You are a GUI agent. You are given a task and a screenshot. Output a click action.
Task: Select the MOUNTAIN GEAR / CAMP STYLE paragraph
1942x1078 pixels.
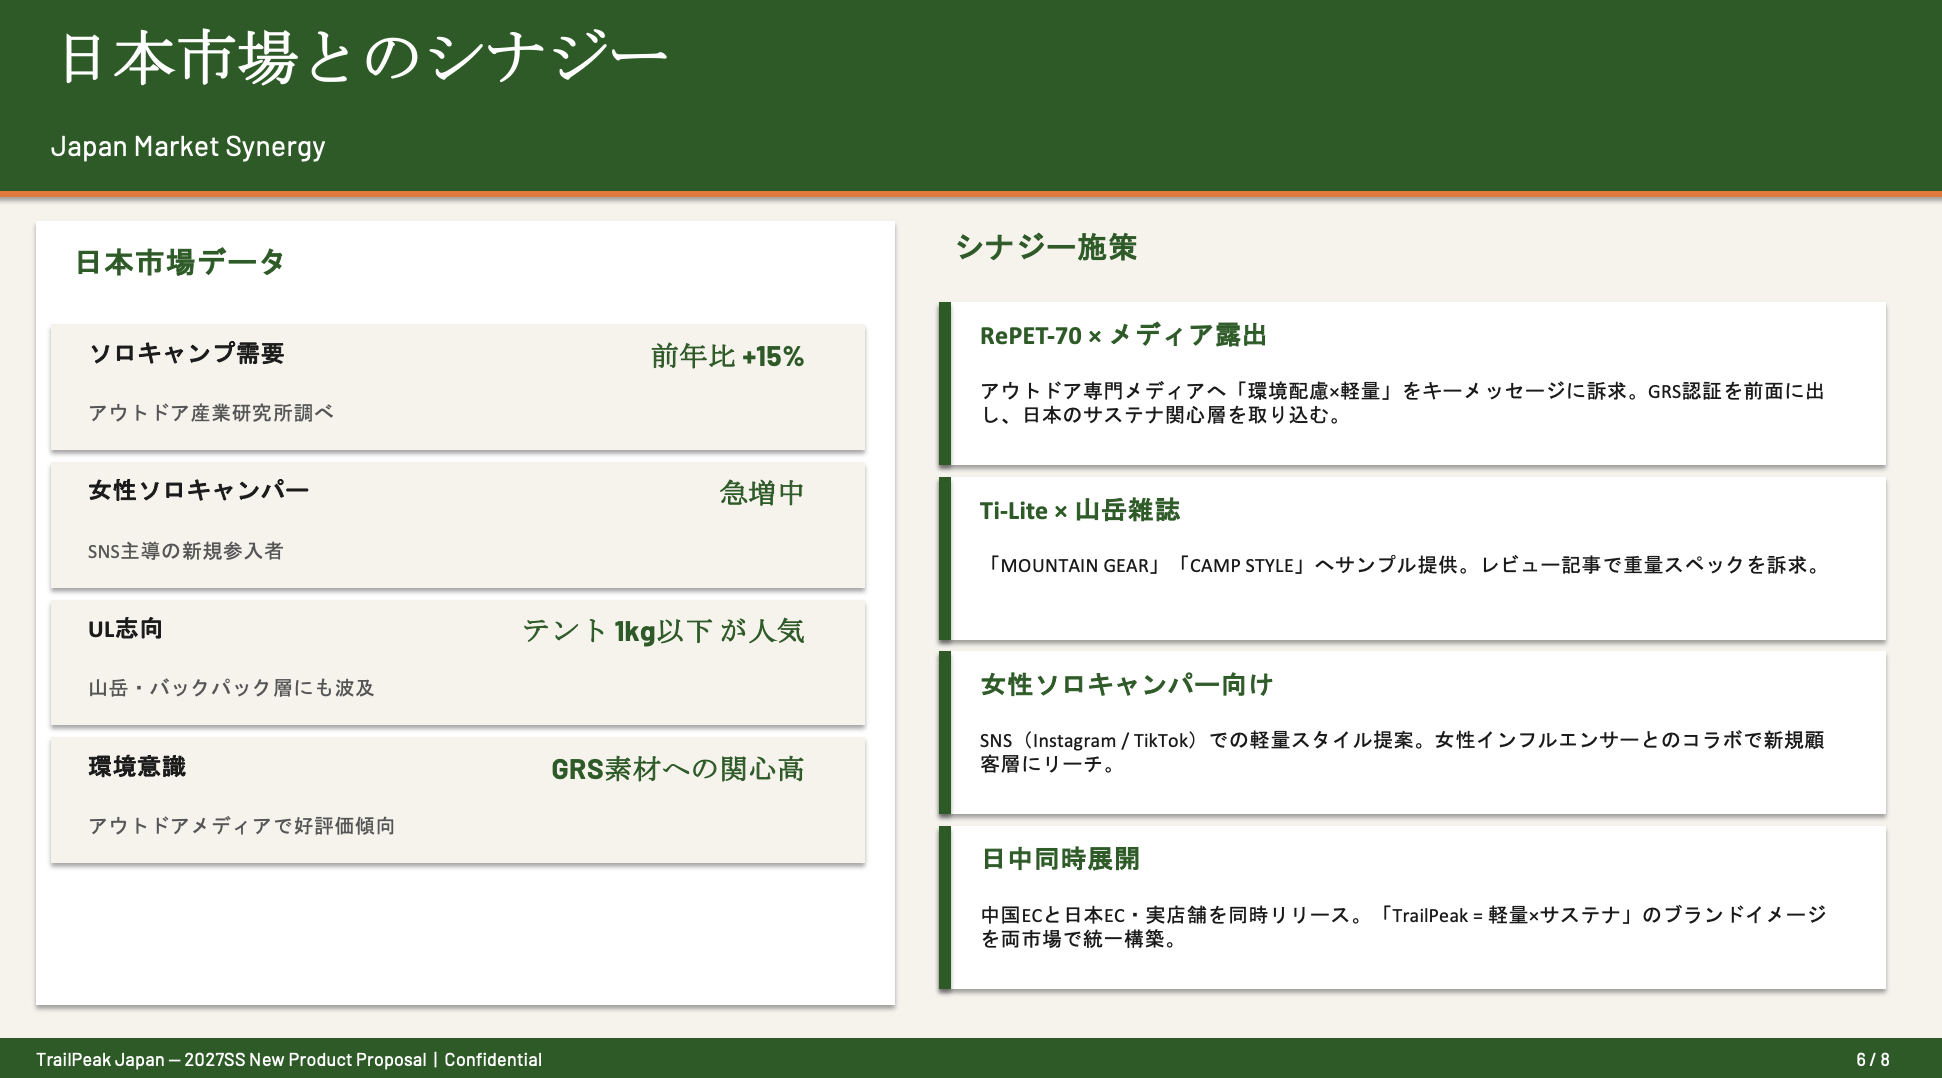pyautogui.click(x=1404, y=565)
